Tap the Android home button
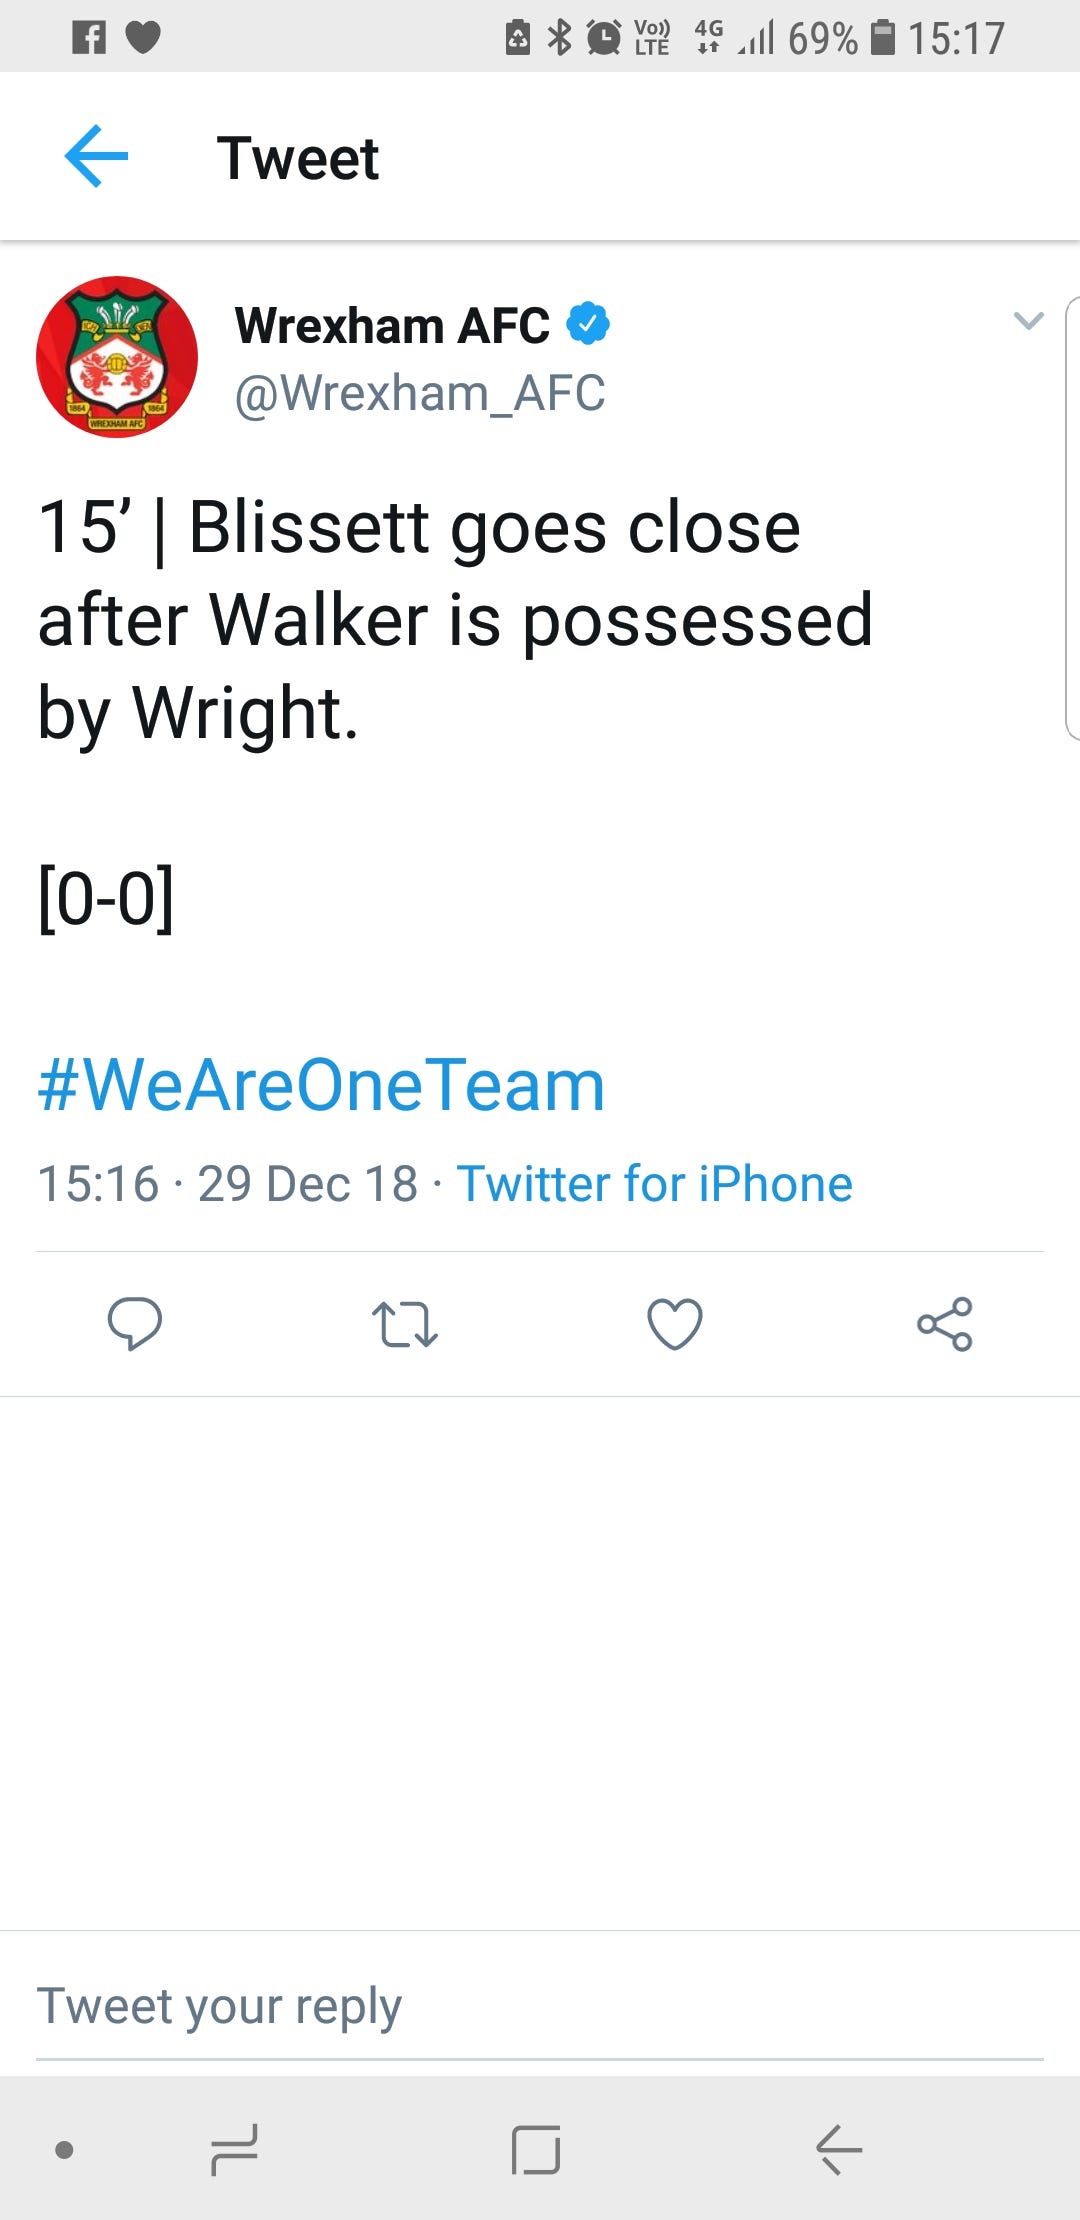Image resolution: width=1080 pixels, height=2220 pixels. point(536,2149)
